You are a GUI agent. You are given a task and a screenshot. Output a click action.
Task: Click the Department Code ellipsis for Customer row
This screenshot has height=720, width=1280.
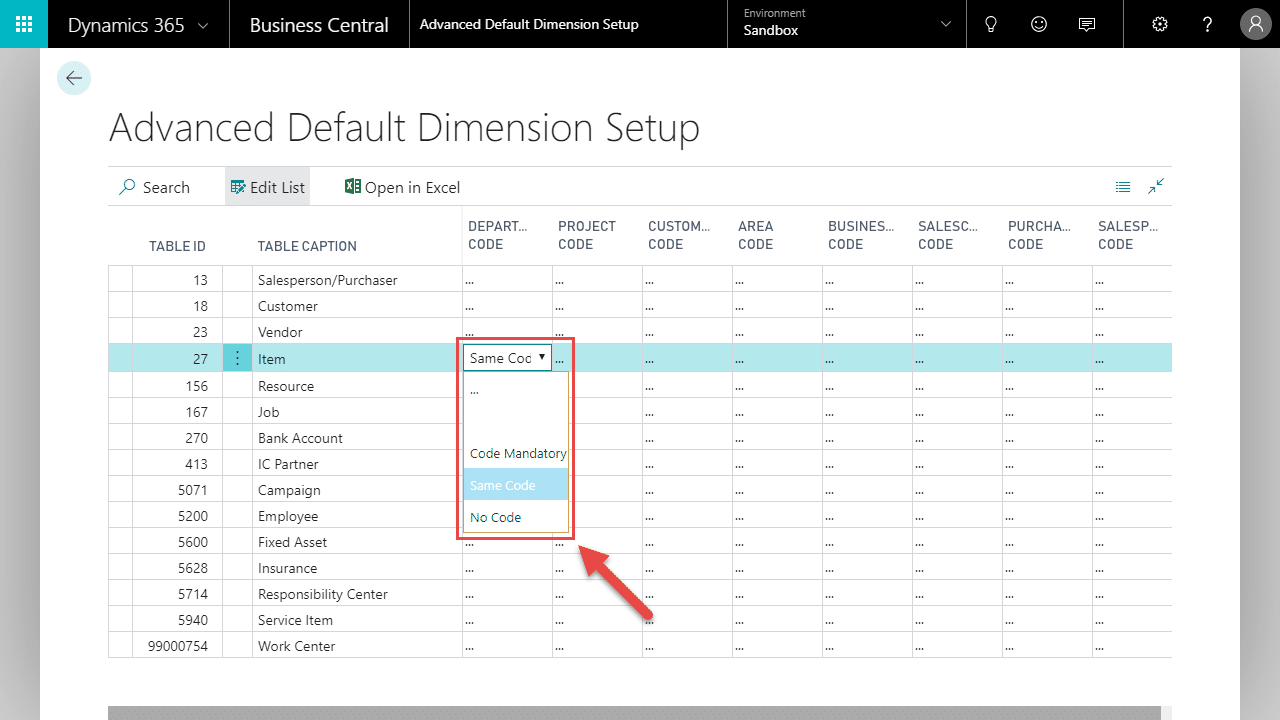469,305
